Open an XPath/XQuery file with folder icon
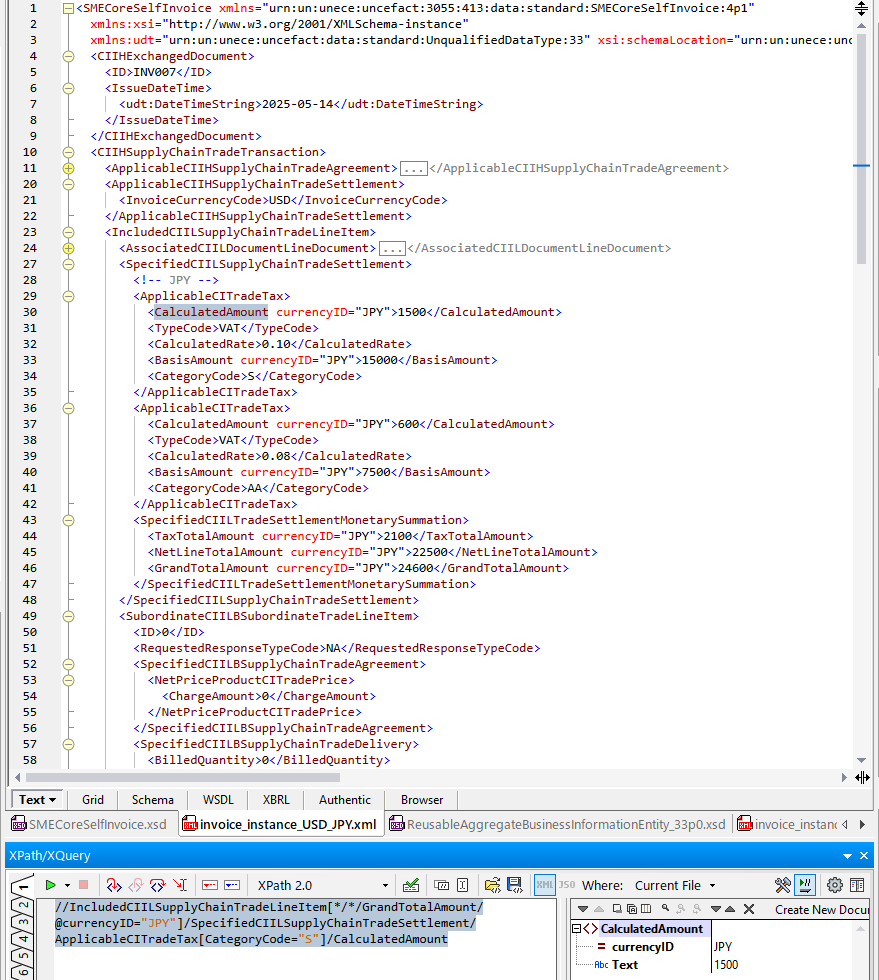The width and height of the screenshot is (879, 980). (x=493, y=885)
